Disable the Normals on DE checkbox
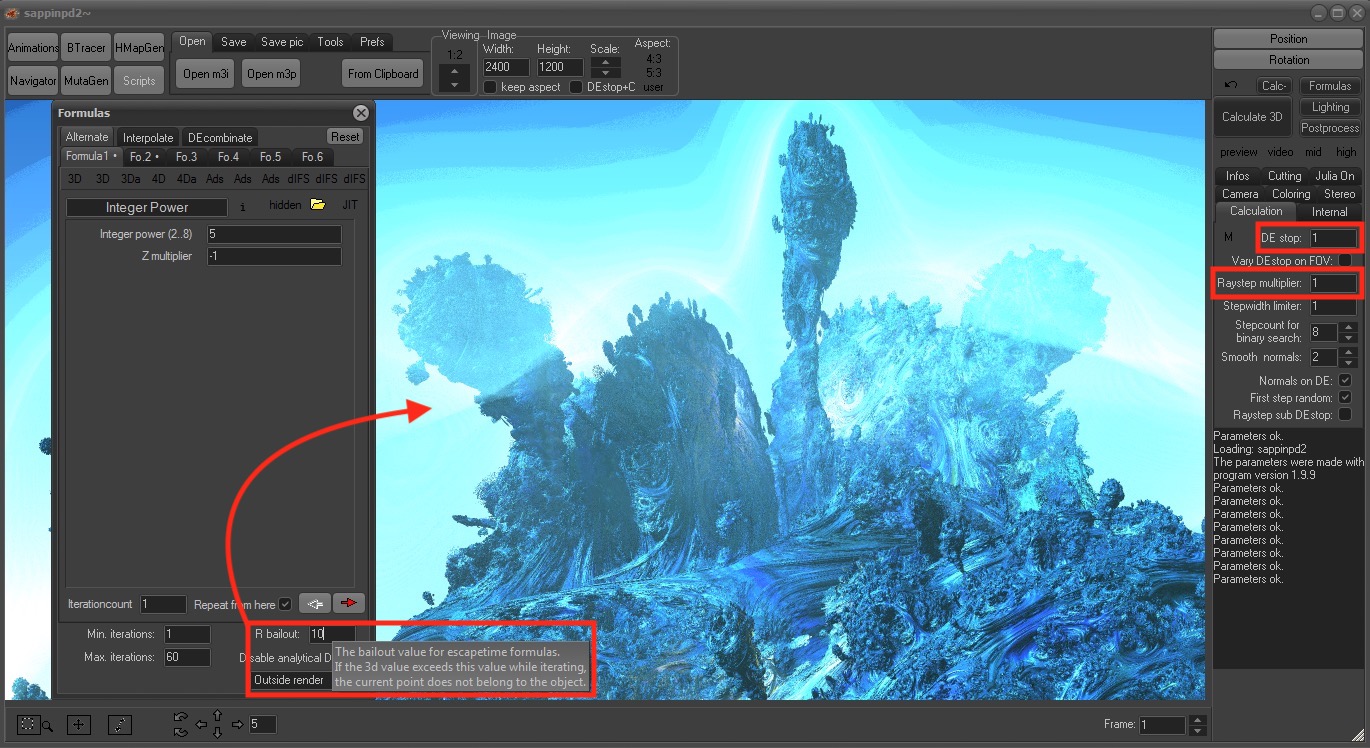Viewport: 1370px width, 748px height. (x=1345, y=381)
